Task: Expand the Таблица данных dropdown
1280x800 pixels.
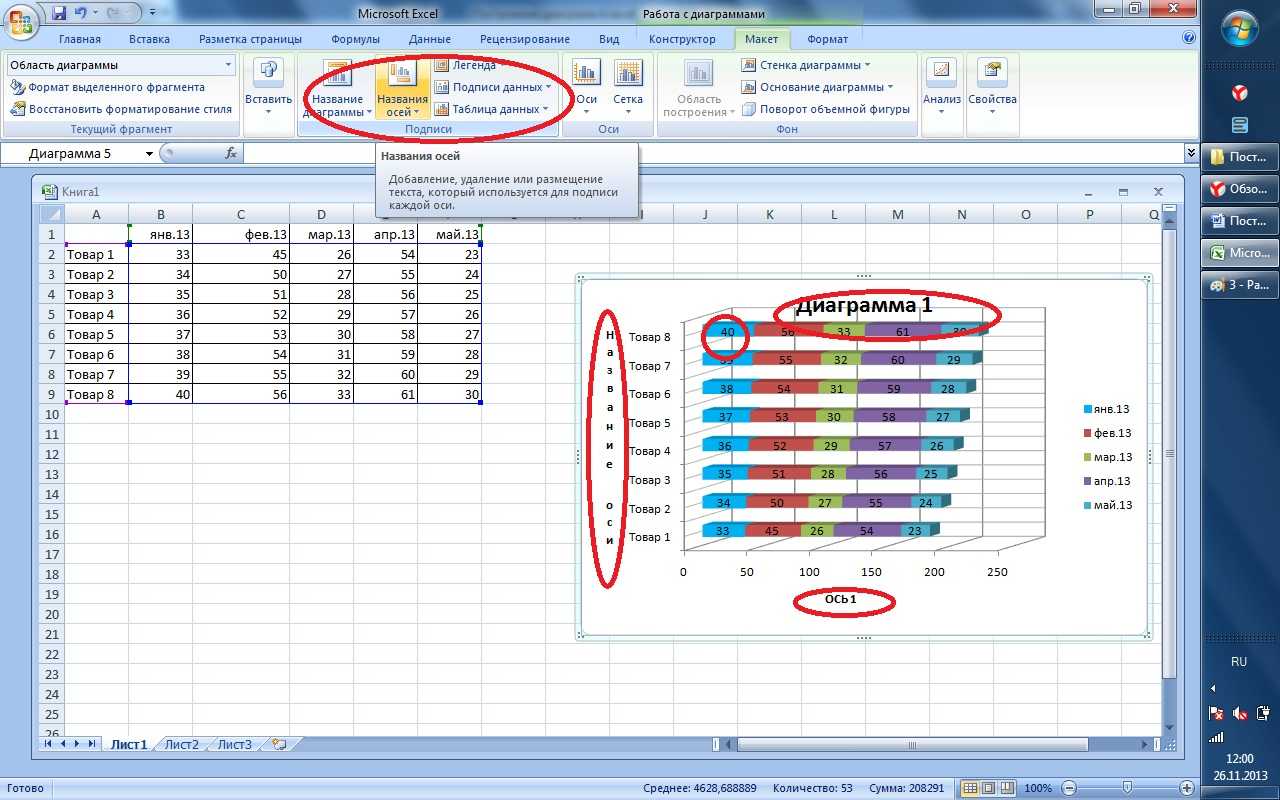Action: (544, 109)
